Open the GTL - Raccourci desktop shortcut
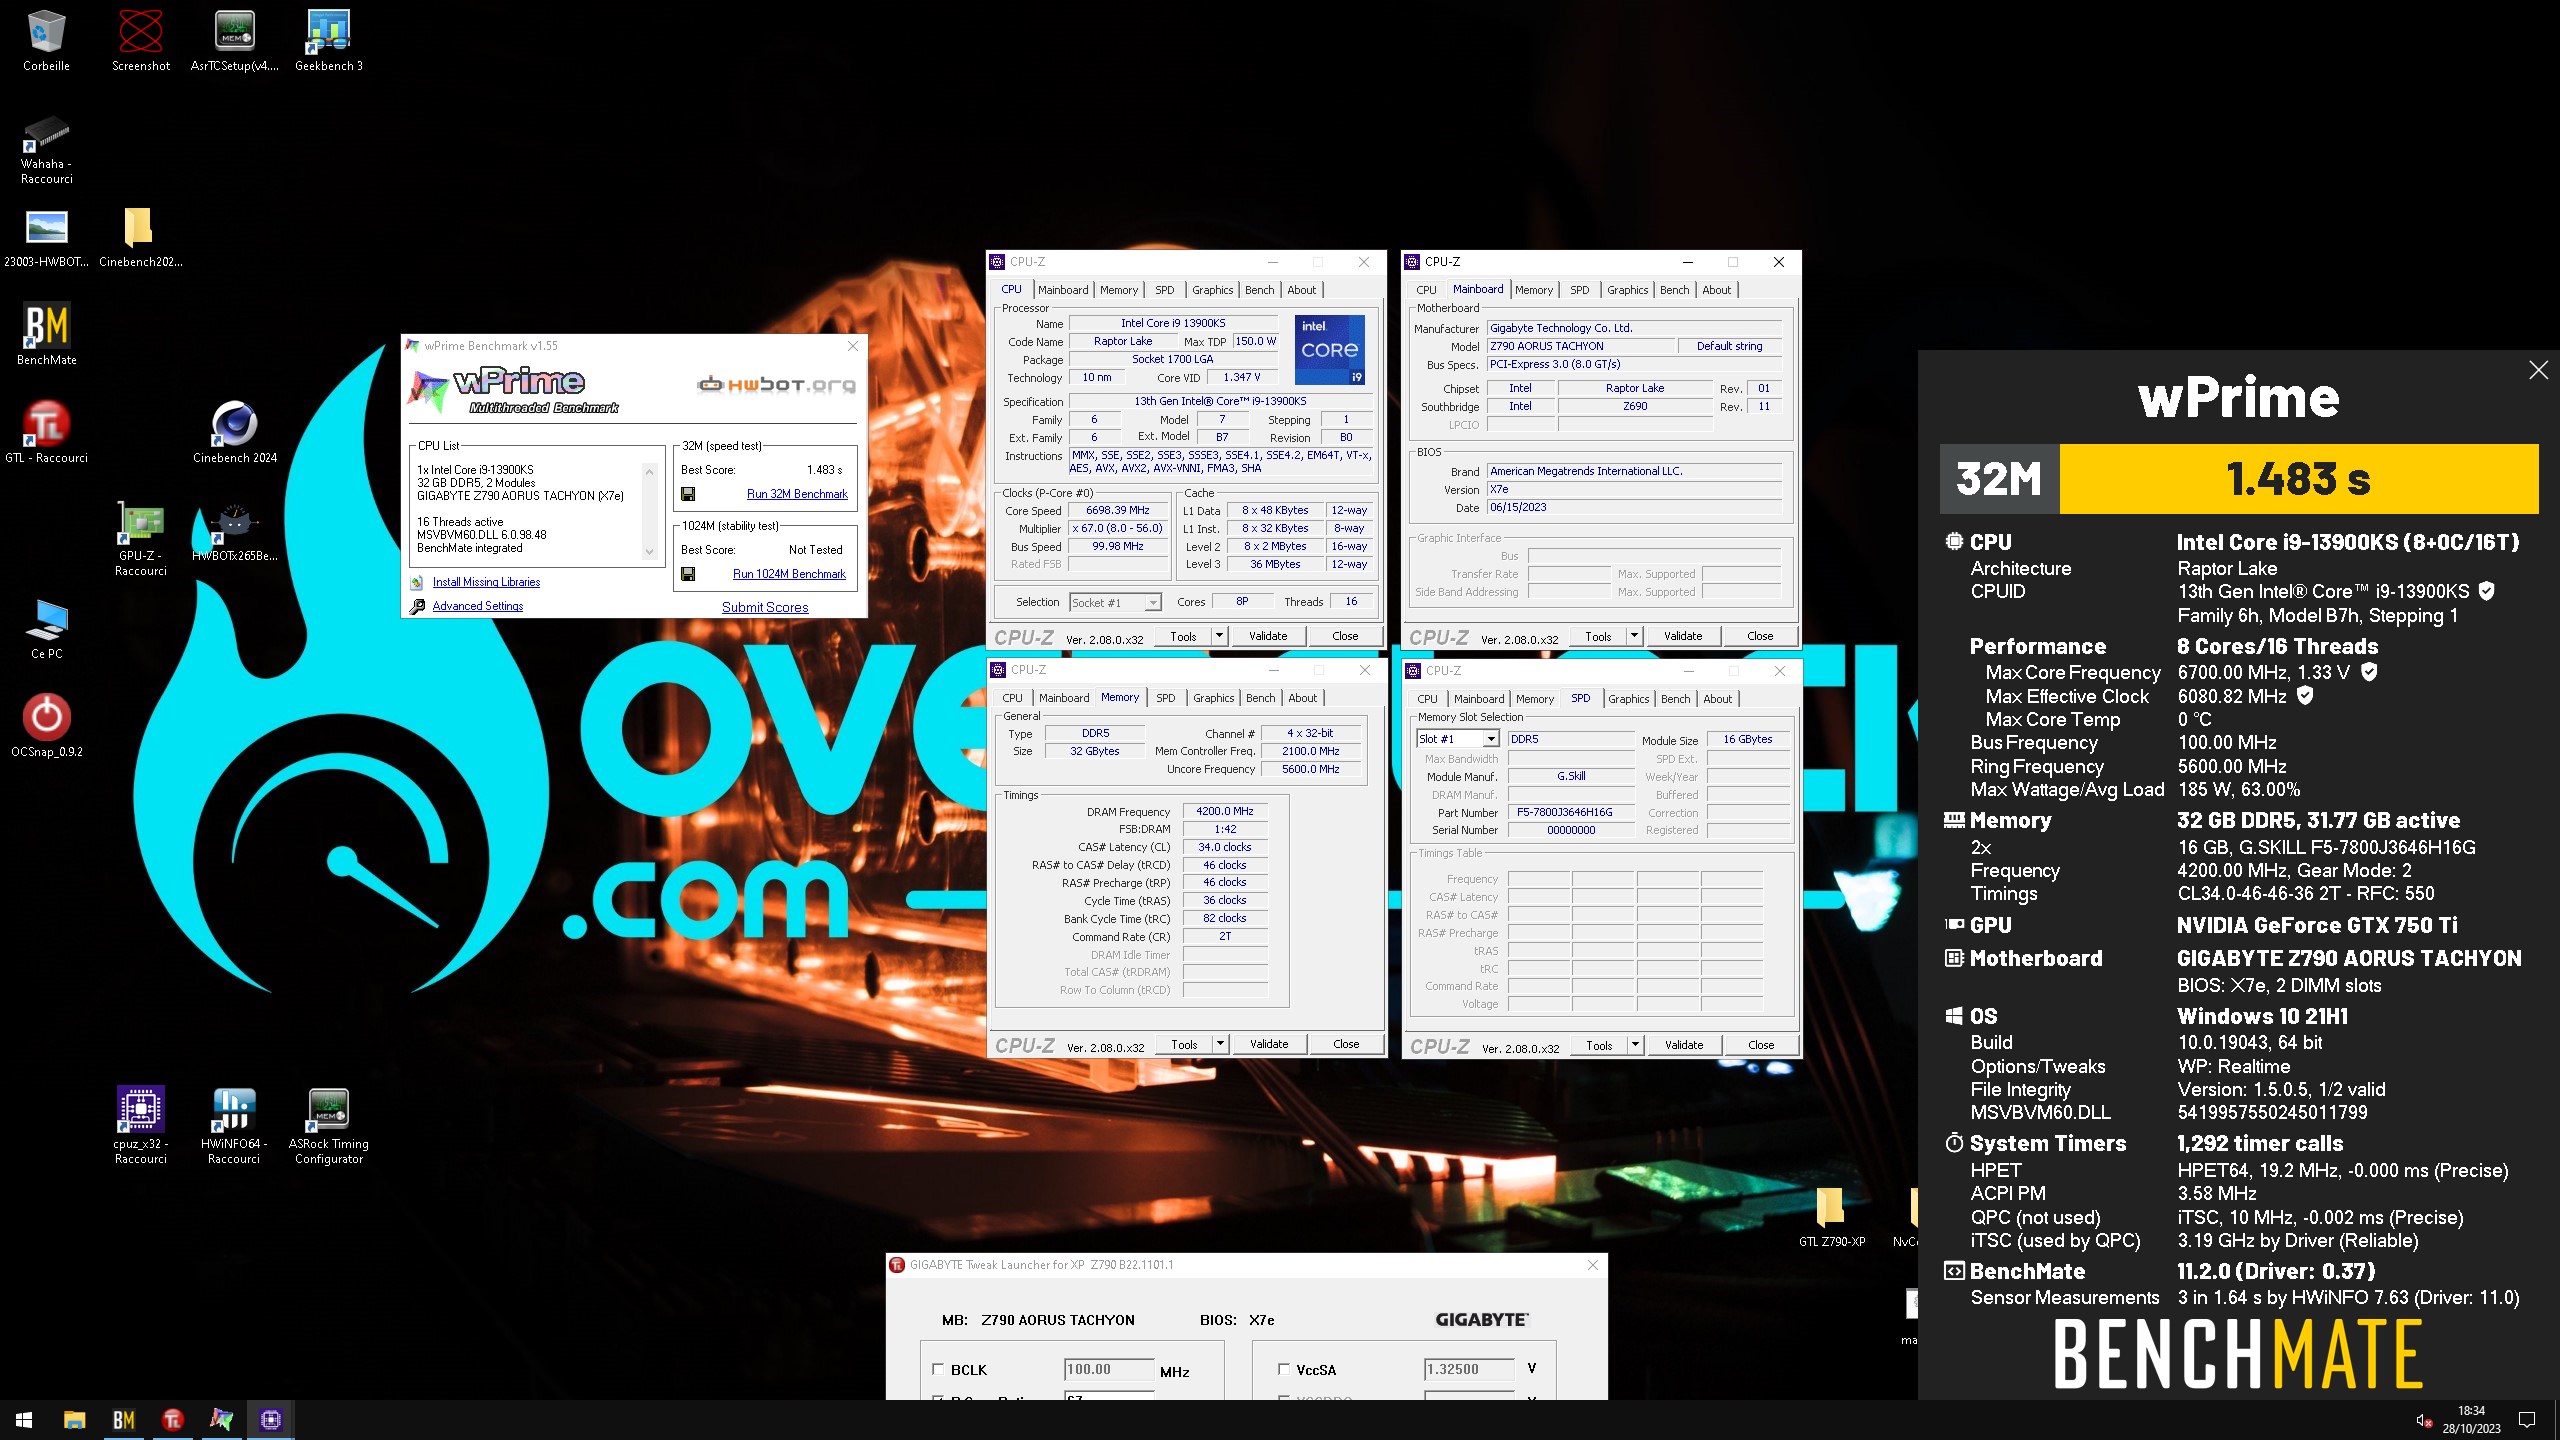 (x=46, y=432)
